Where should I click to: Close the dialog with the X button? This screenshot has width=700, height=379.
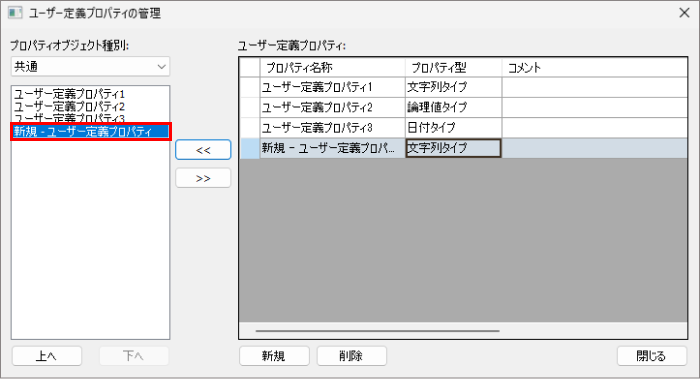point(684,13)
